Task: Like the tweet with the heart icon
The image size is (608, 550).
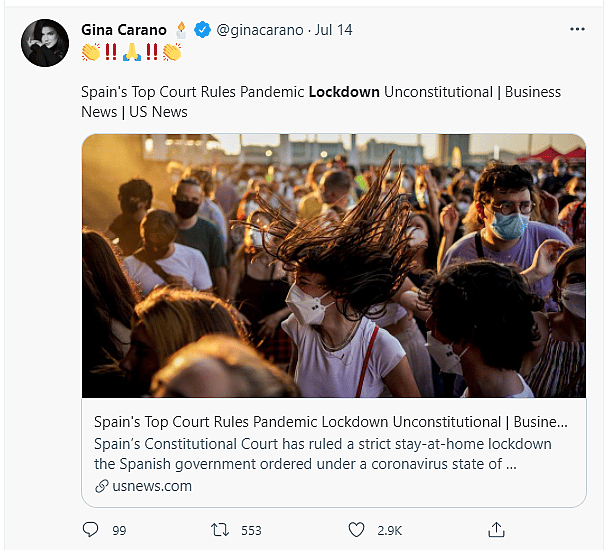Action: tap(356, 529)
